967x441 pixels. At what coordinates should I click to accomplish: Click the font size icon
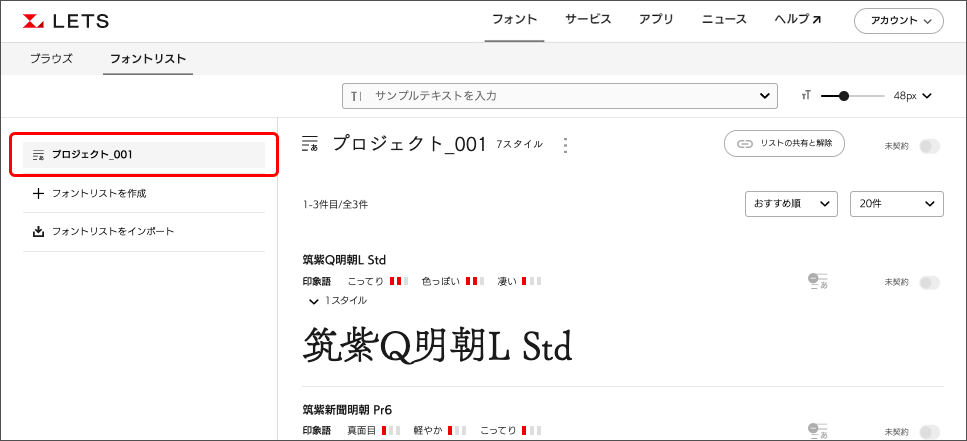(x=806, y=96)
